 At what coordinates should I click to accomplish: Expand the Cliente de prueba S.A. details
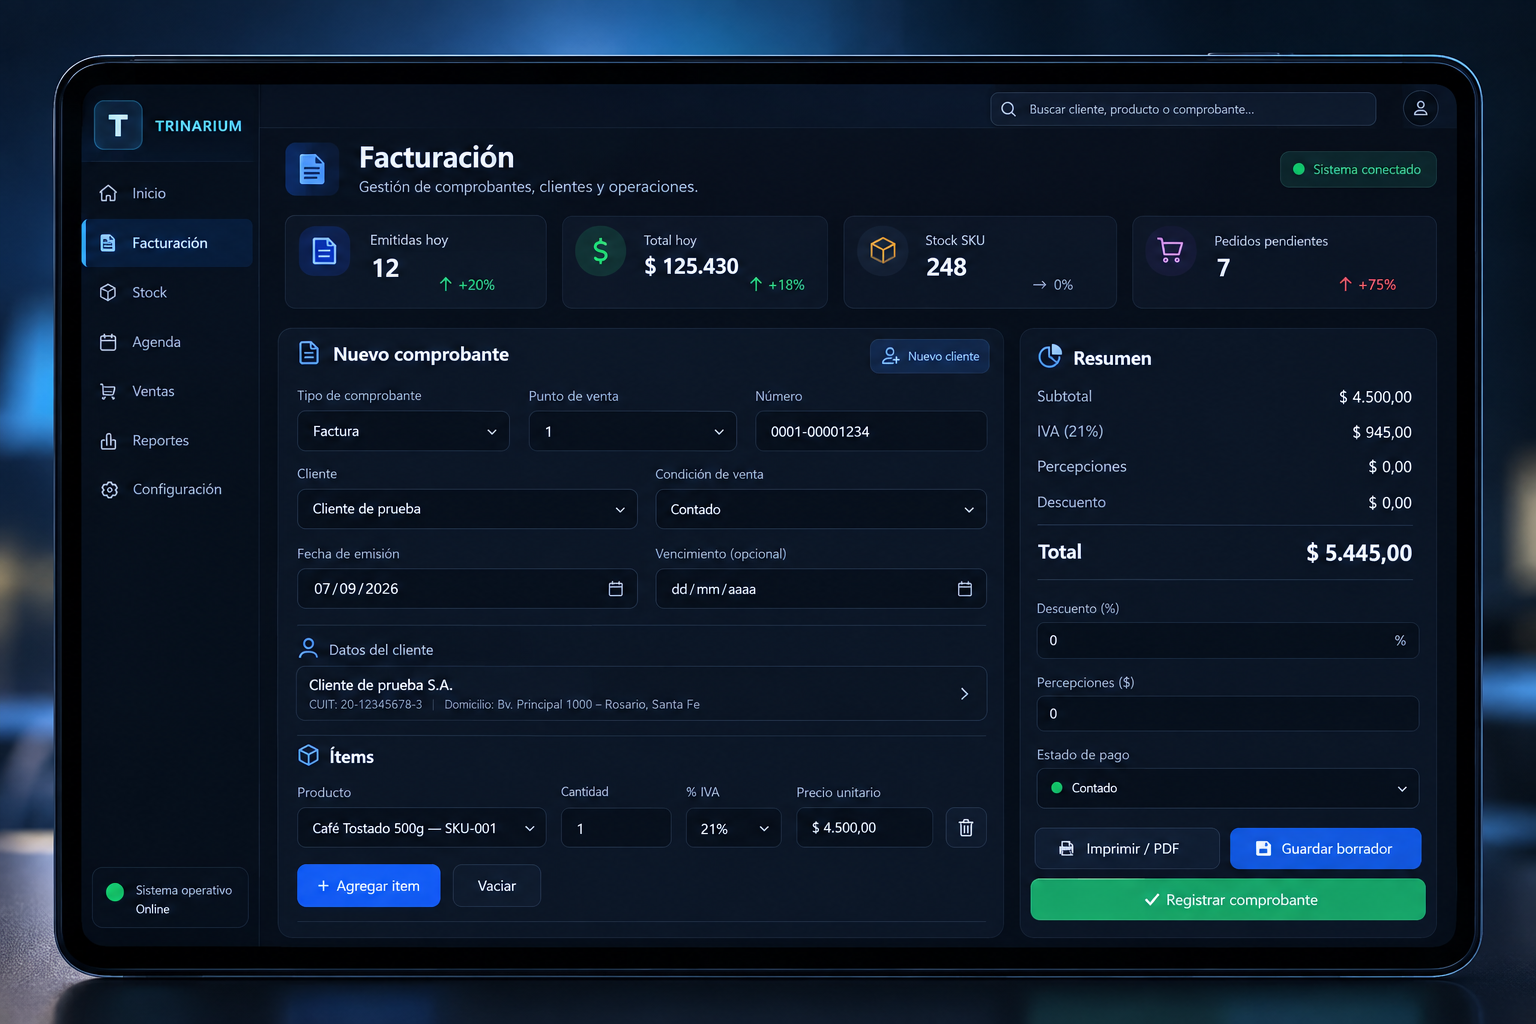(642, 693)
